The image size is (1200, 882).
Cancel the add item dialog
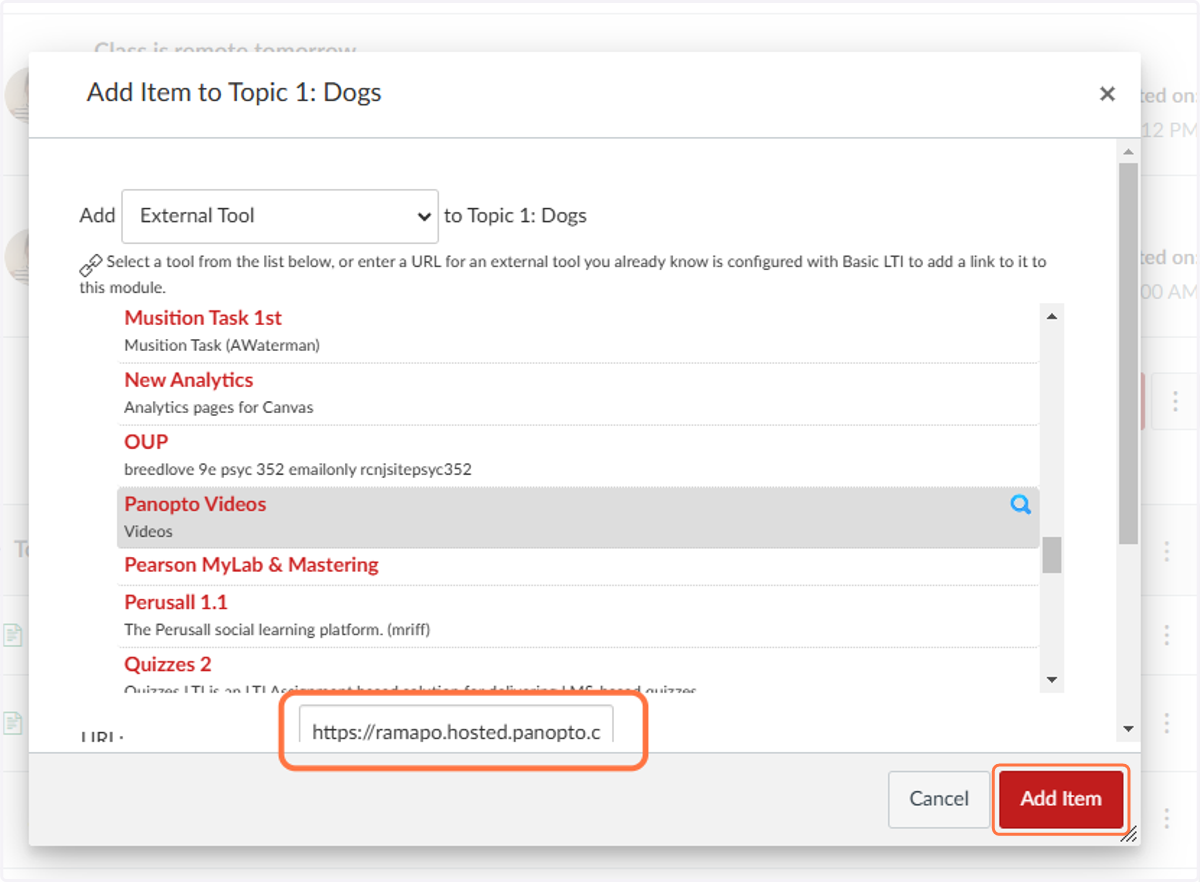[x=939, y=799]
